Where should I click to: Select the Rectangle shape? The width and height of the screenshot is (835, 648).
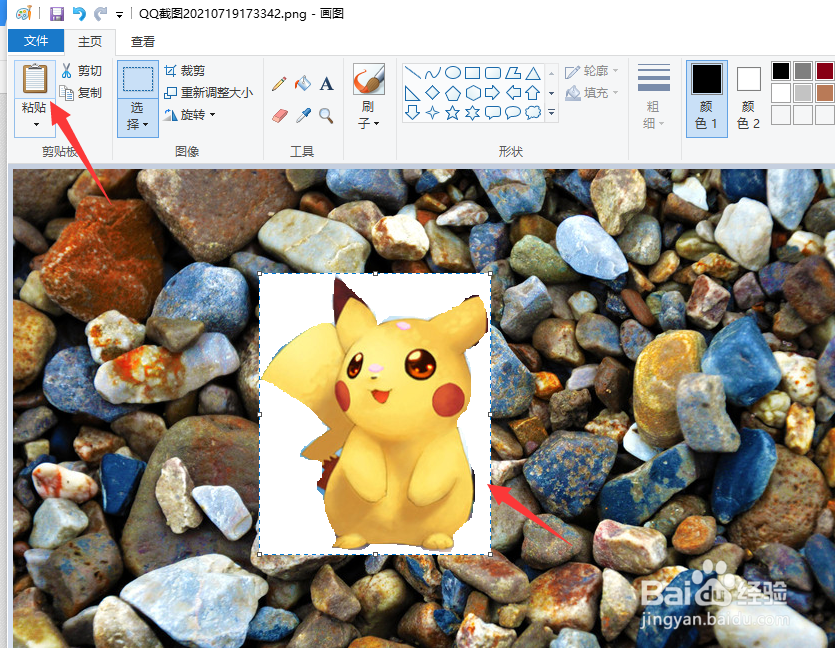[472, 73]
